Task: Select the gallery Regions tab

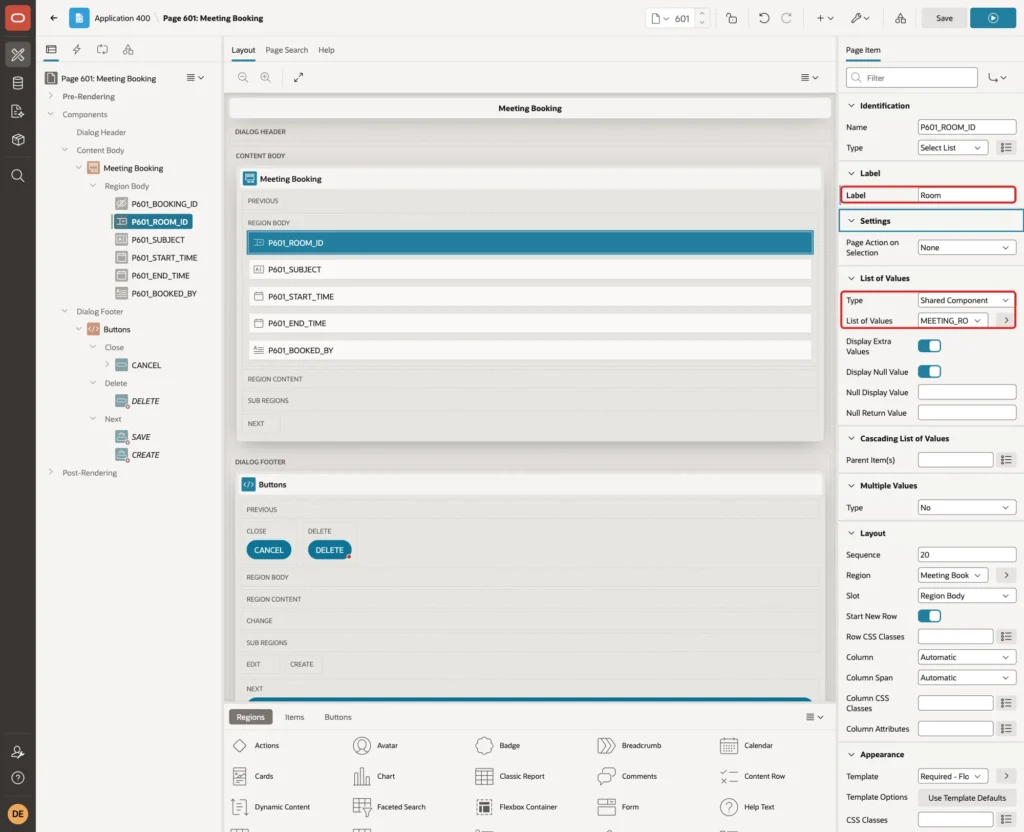Action: coord(250,717)
